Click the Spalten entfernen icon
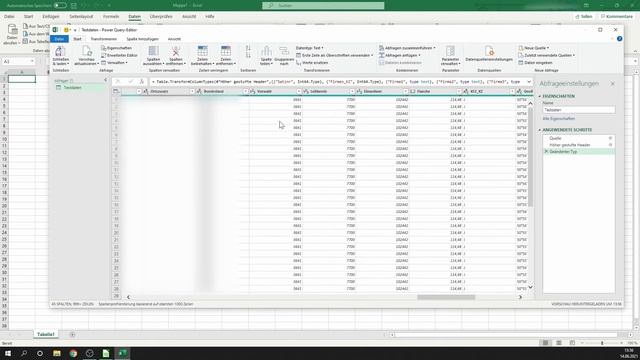Image resolution: width=640 pixels, height=360 pixels. [176, 51]
